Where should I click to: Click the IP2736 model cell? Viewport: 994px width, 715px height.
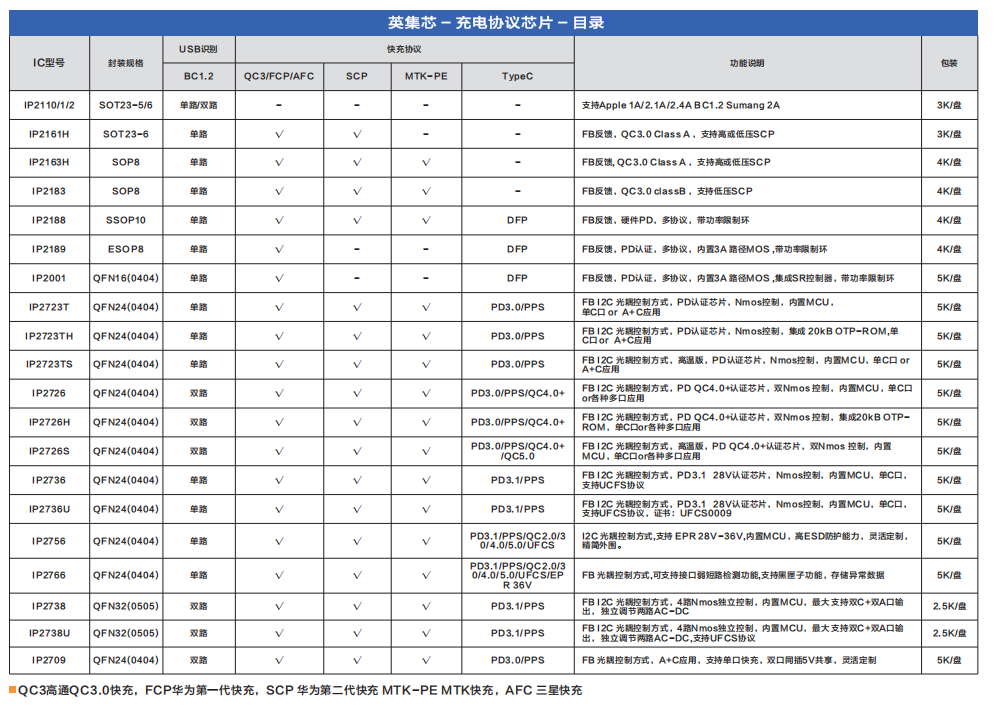pos(49,480)
